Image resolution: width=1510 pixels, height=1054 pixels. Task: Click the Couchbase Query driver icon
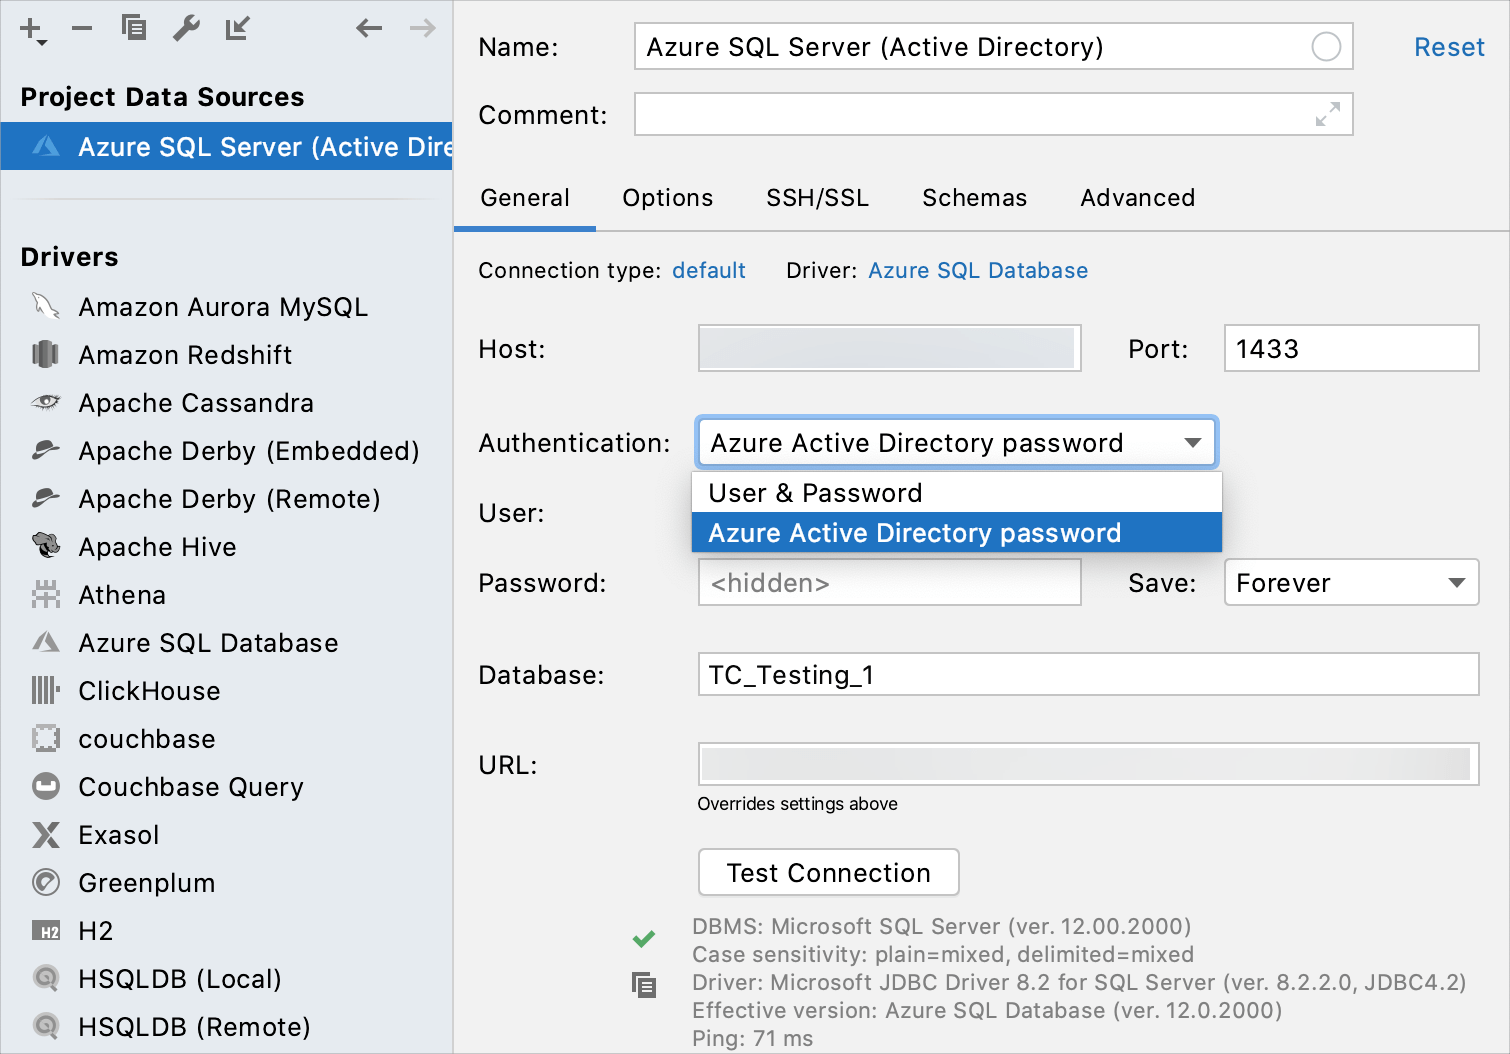pos(46,786)
